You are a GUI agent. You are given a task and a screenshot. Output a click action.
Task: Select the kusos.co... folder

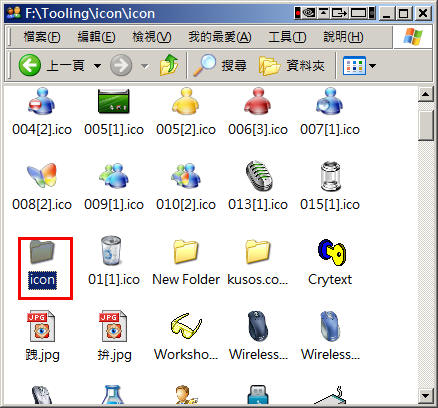tap(258, 251)
